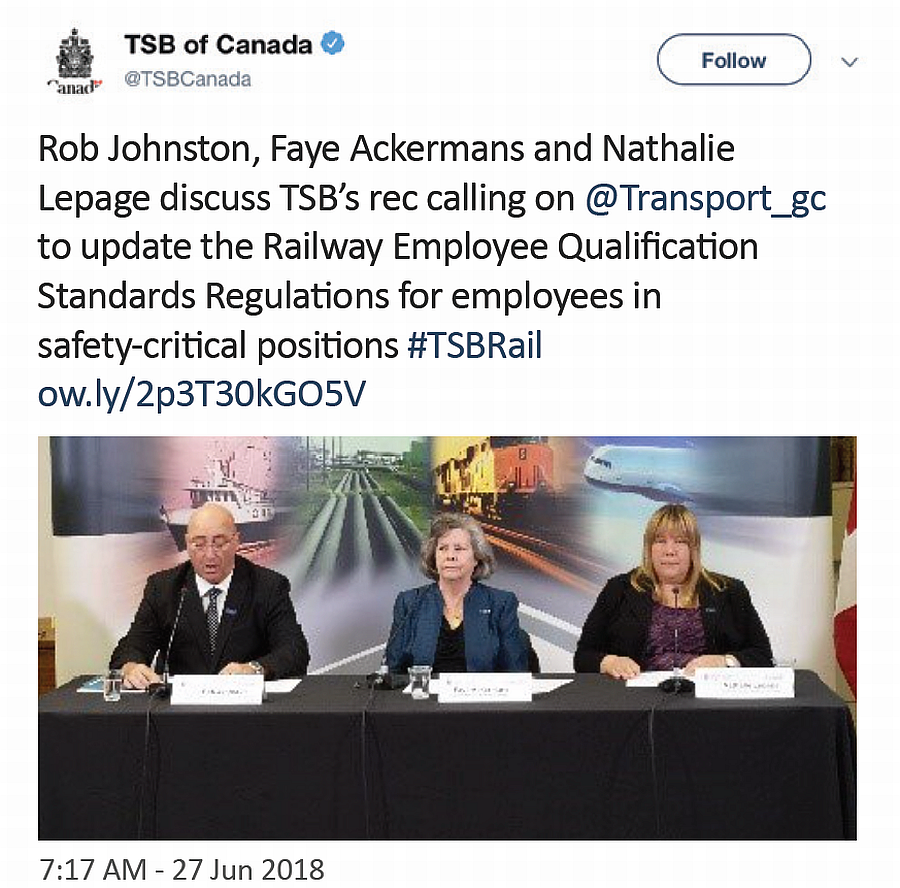Image resolution: width=900 pixels, height=888 pixels.
Task: Open the TSB of Canada display name
Action: 217,46
